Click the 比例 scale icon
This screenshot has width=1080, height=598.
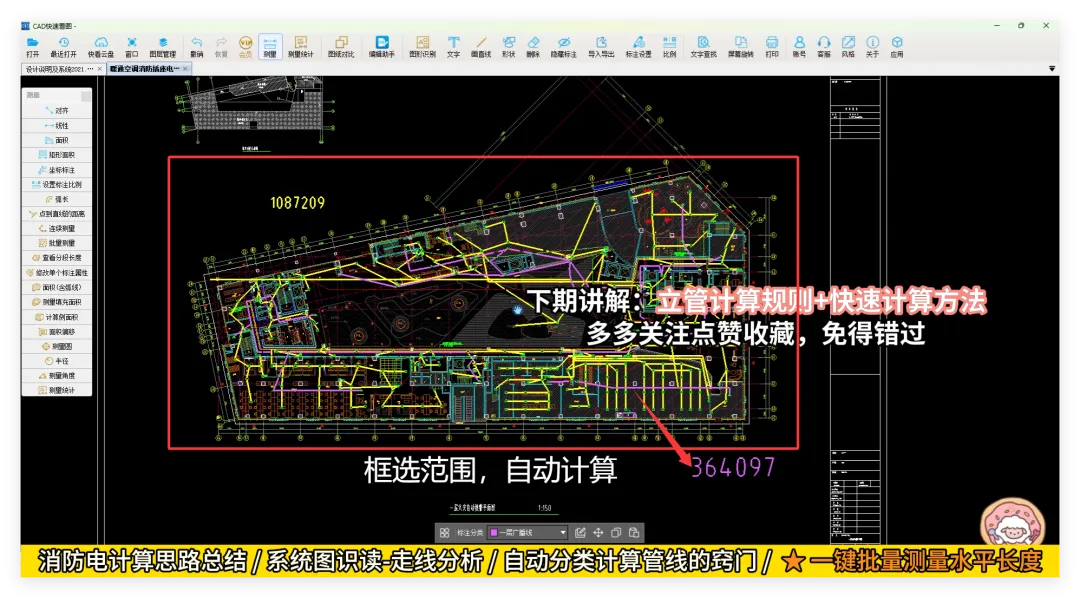coord(669,47)
